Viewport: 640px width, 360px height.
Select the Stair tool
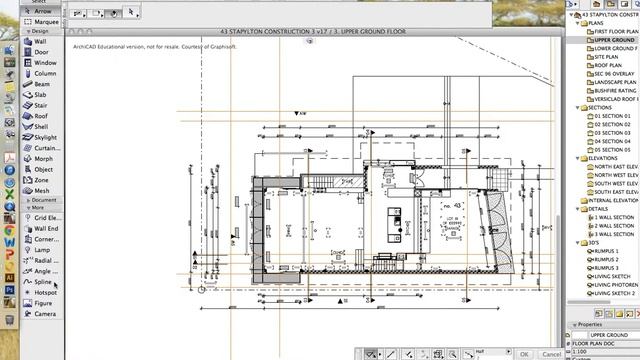coord(42,105)
